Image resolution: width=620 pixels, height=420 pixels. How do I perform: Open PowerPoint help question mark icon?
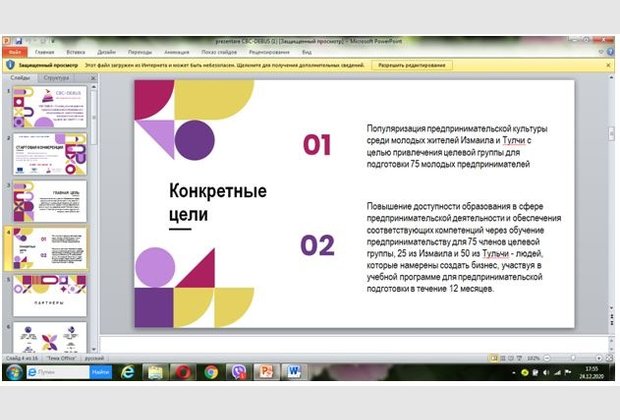tap(611, 52)
